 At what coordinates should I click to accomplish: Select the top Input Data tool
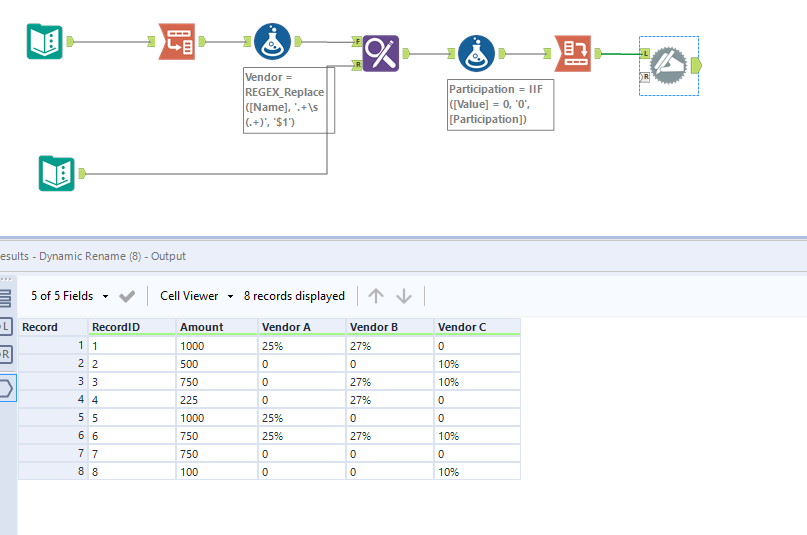click(x=44, y=42)
